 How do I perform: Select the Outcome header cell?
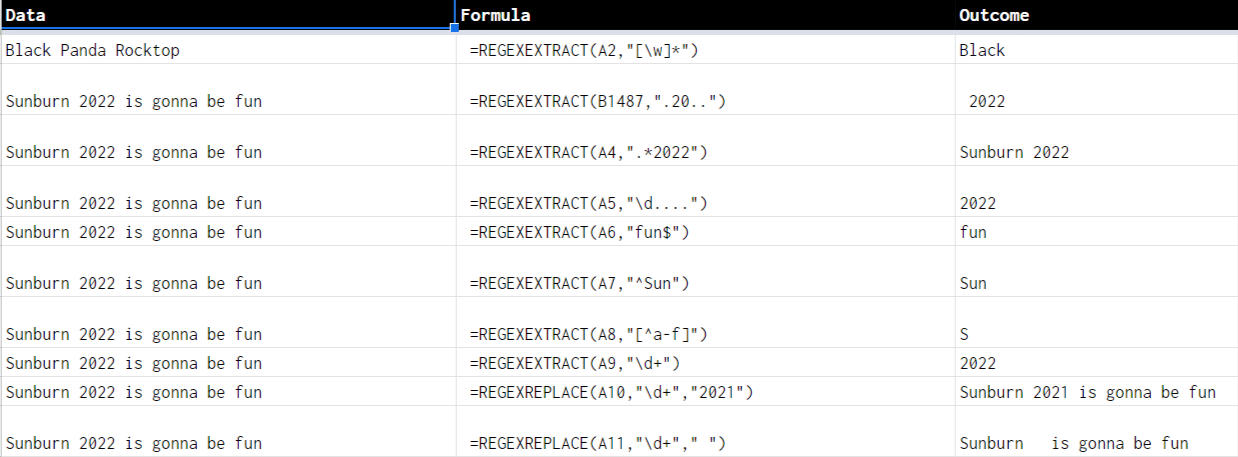click(x=1097, y=15)
